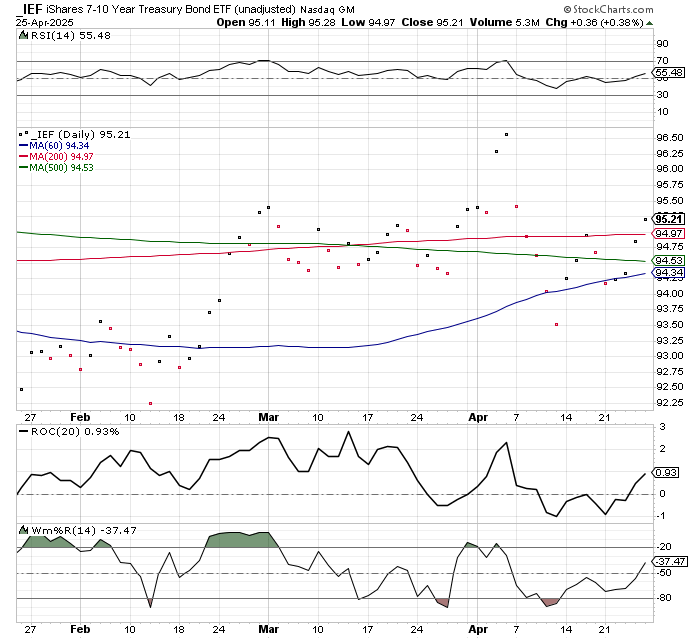Click the 37.47 Williams %R value tag

tap(668, 562)
